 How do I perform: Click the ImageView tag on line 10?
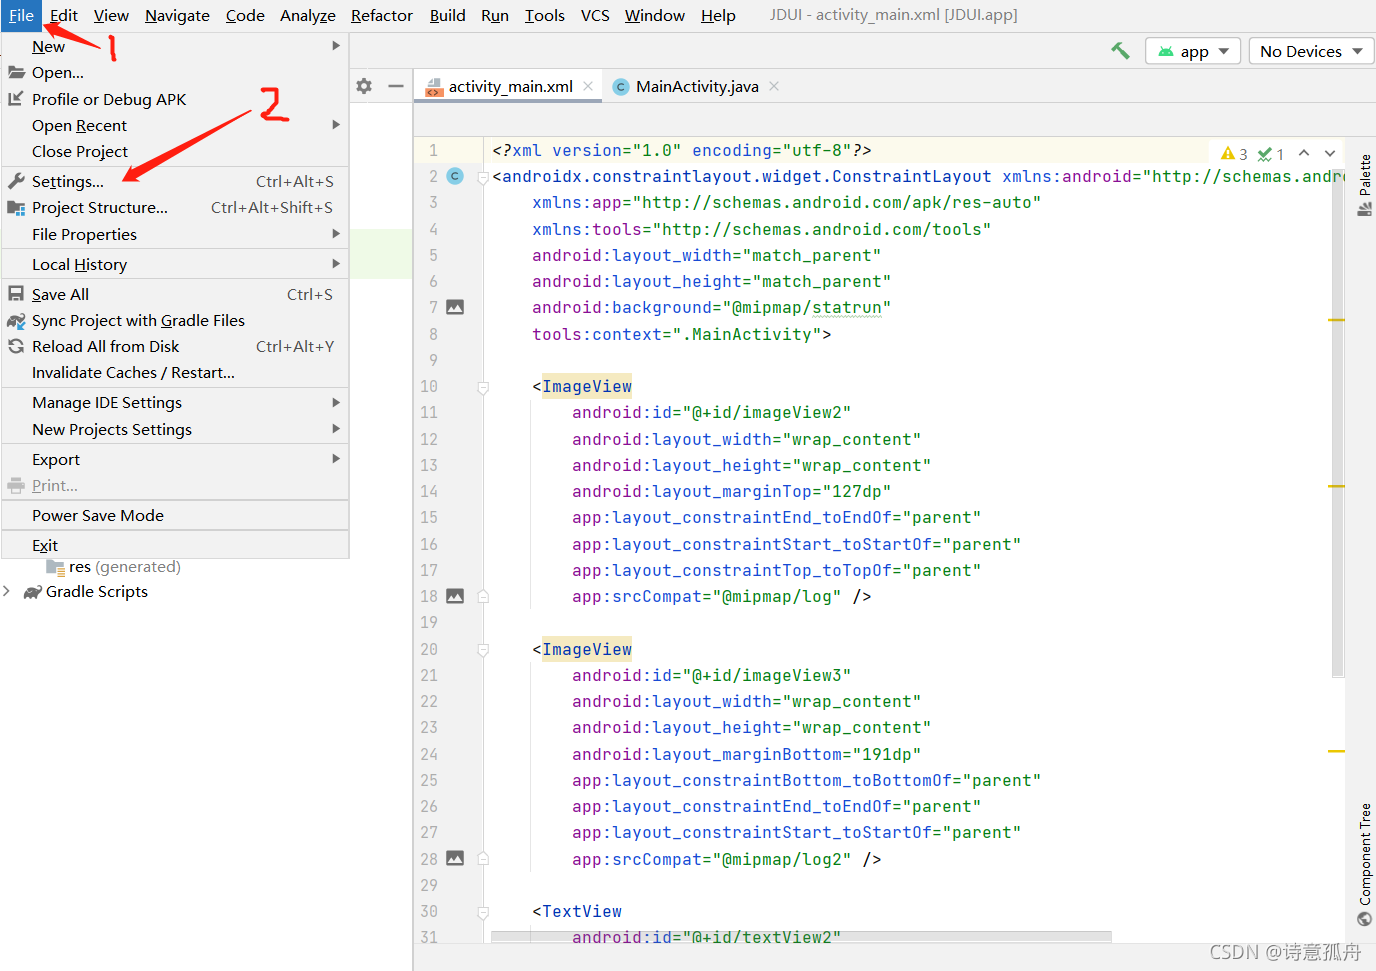click(x=587, y=386)
